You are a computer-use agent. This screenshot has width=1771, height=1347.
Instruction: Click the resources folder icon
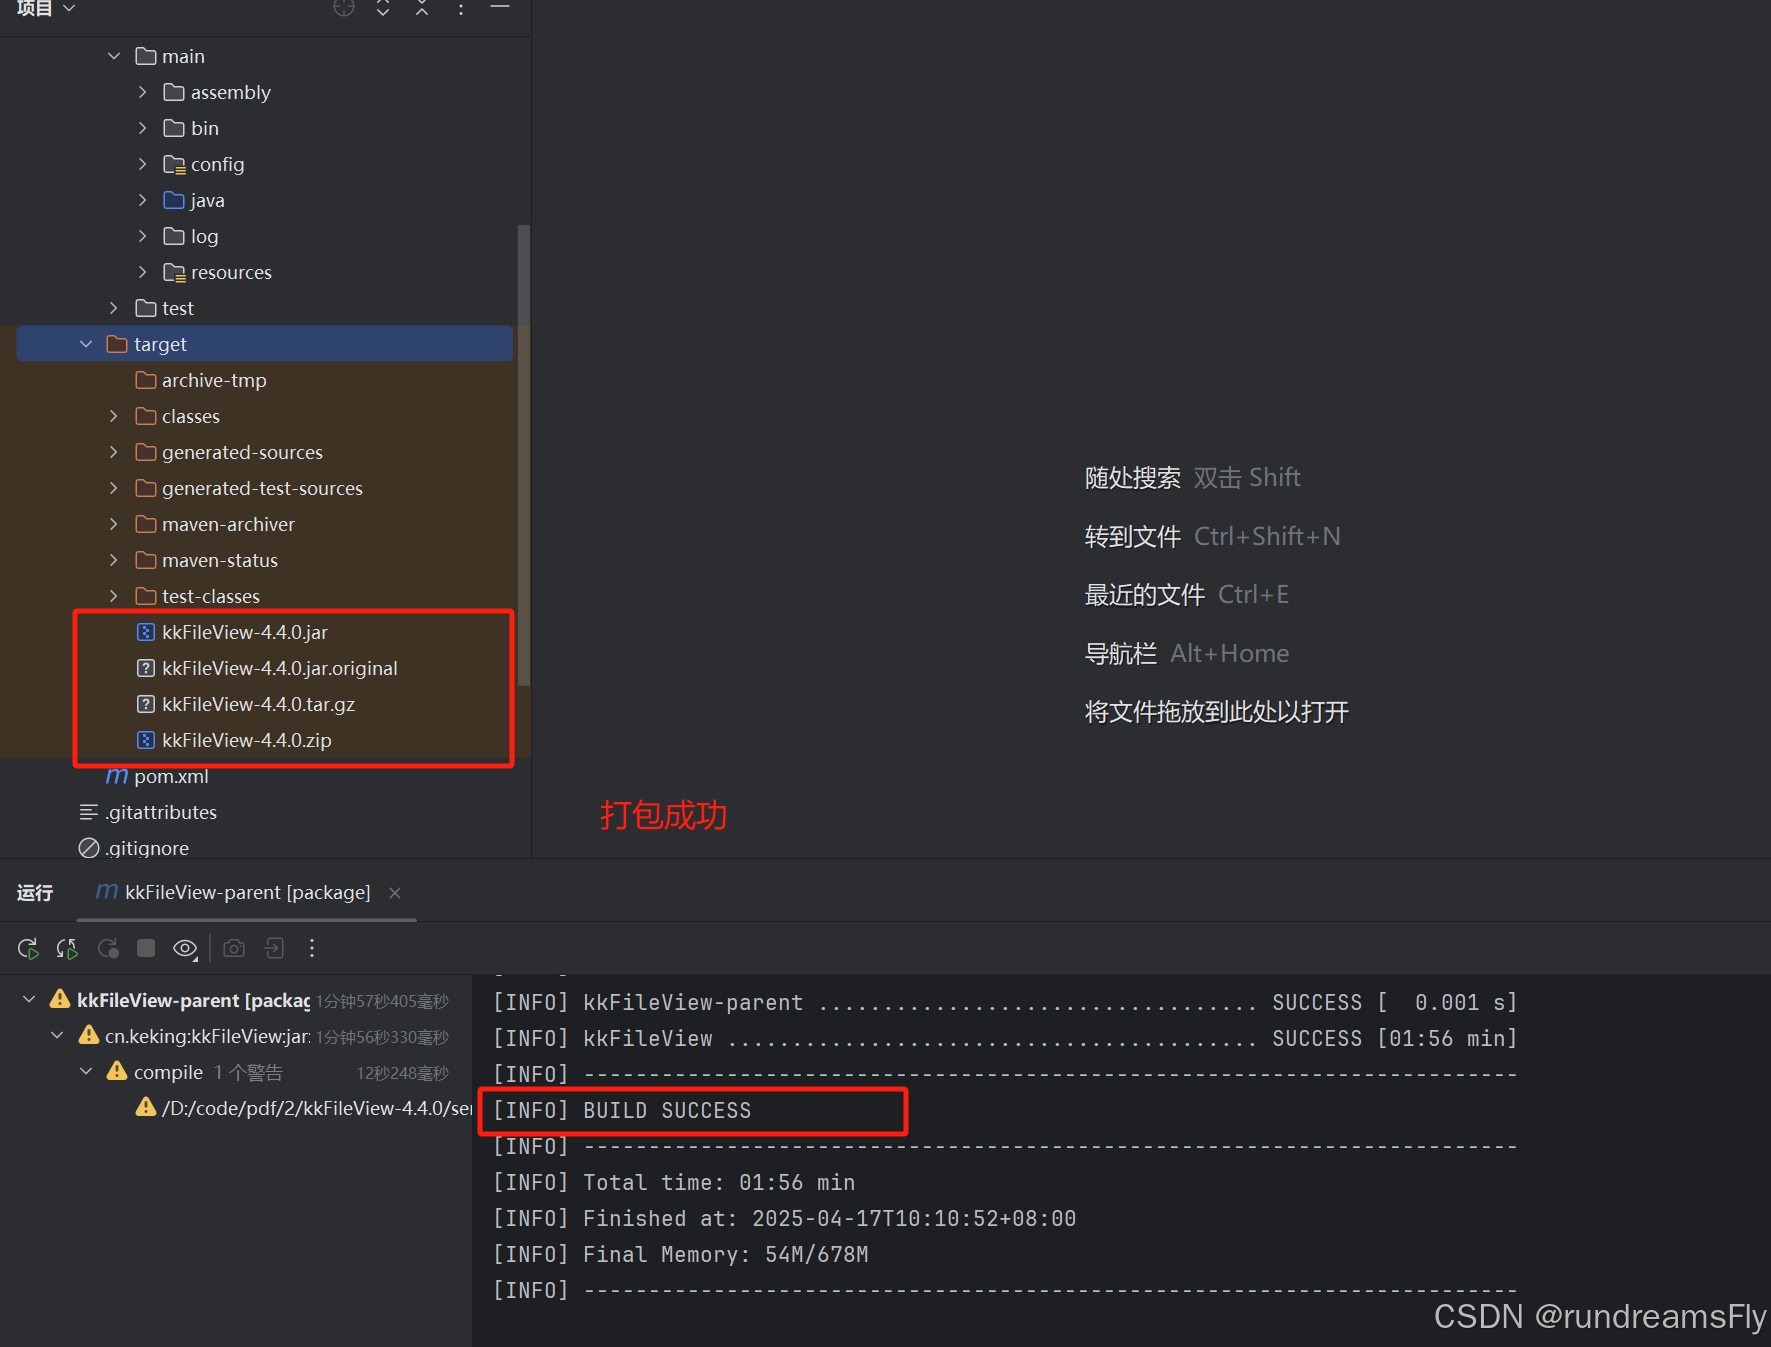tap(174, 272)
